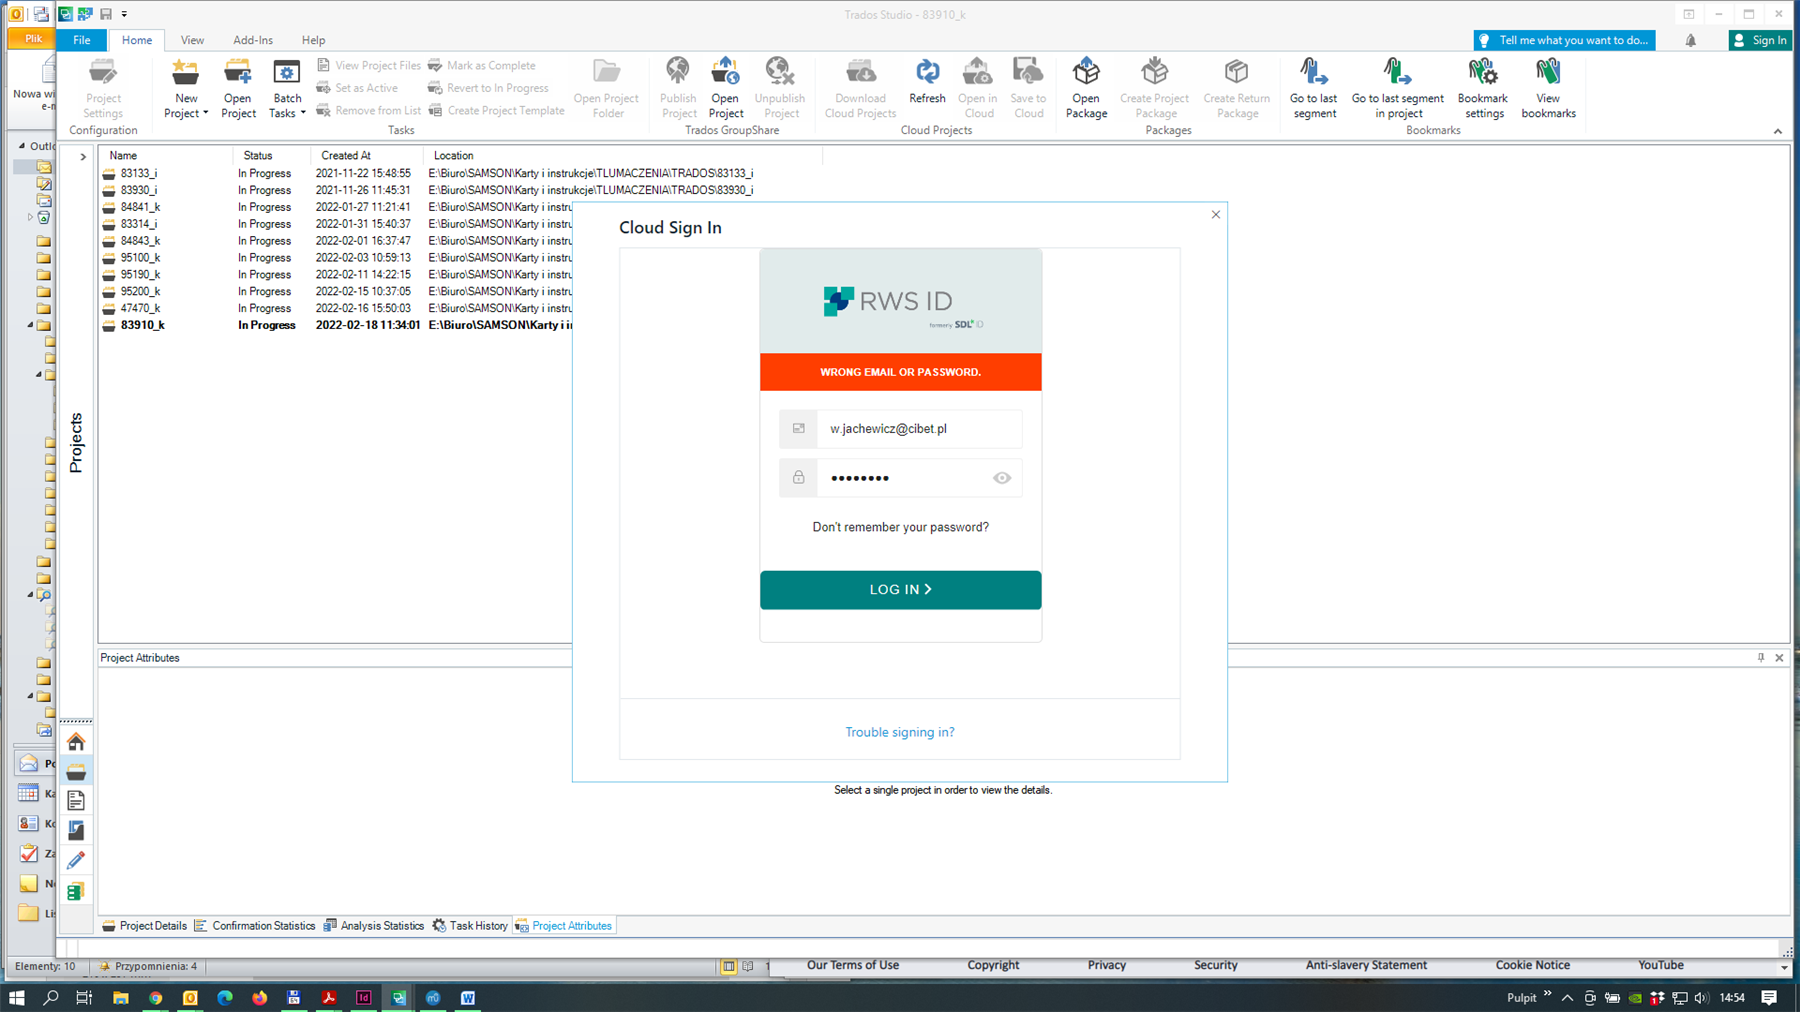This screenshot has width=1800, height=1012.
Task: Expand the Batch Tasks dropdown arrow
Action: (x=303, y=113)
